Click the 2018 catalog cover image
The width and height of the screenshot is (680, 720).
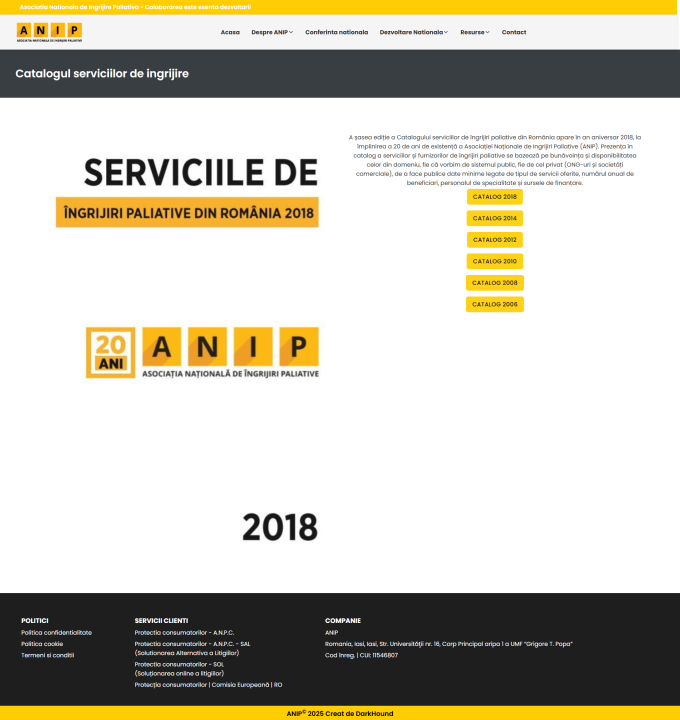[187, 344]
